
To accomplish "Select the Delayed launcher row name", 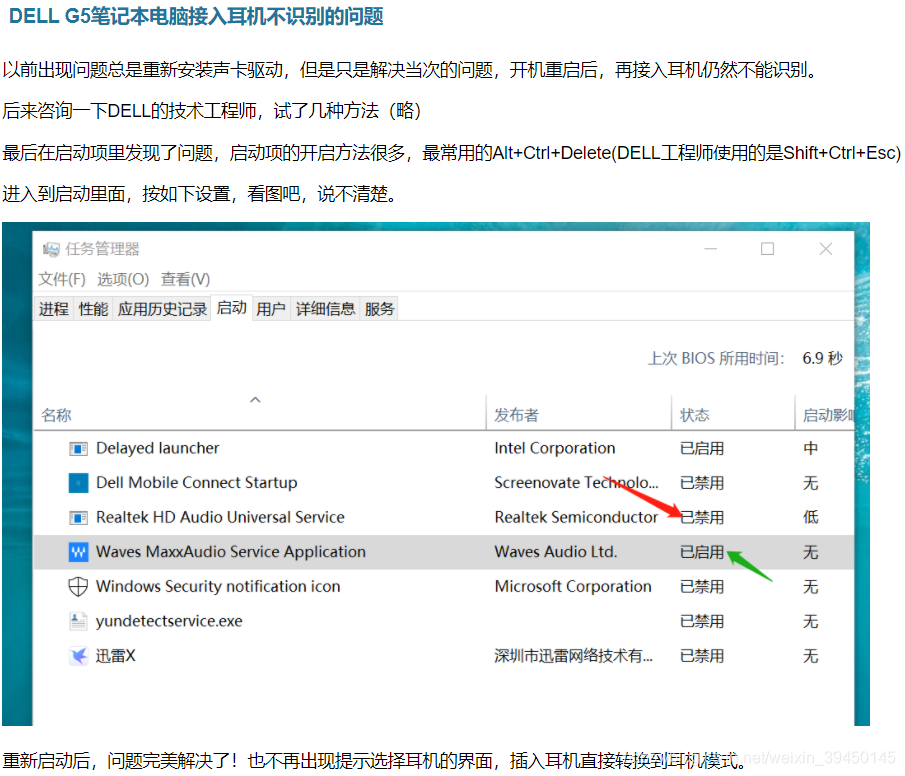I will (x=158, y=449).
